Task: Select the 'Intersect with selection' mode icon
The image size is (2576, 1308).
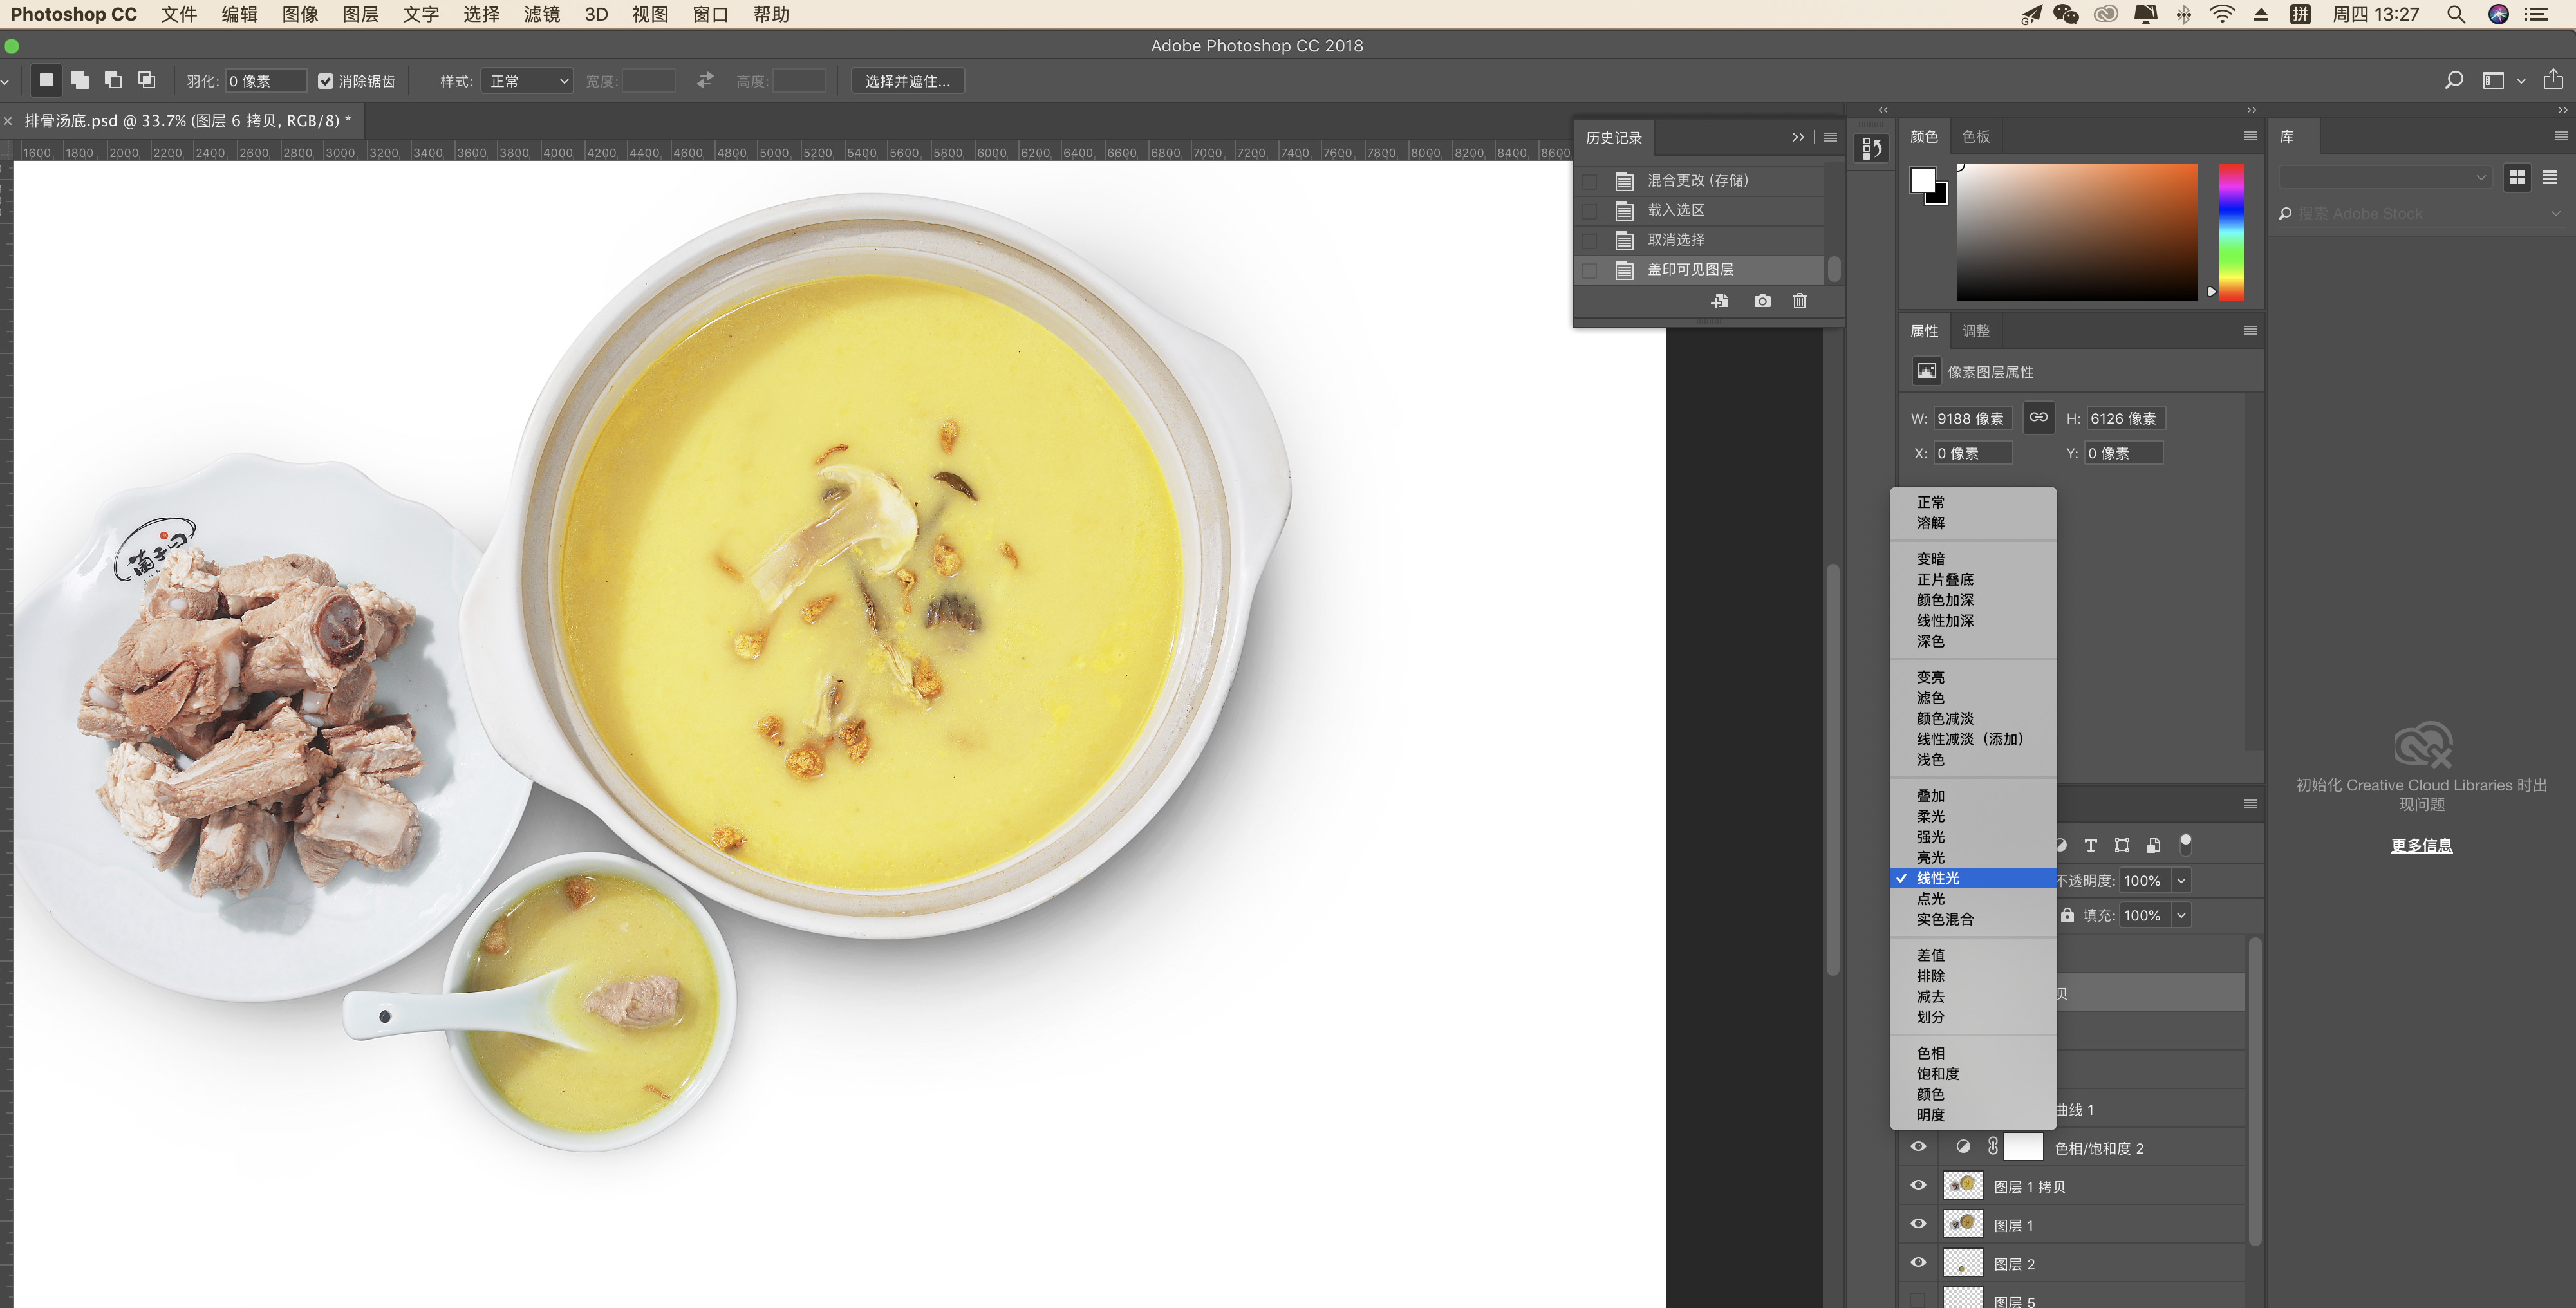Action: (x=147, y=80)
